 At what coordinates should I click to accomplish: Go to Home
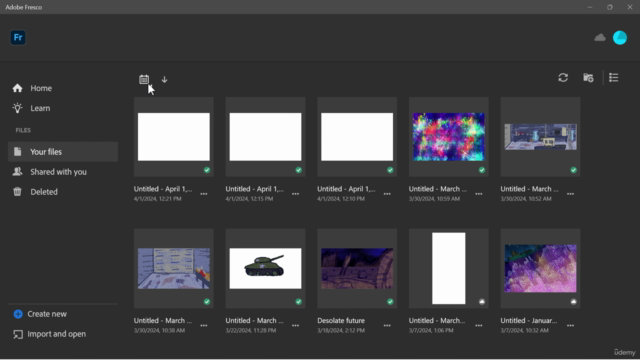coord(63,88)
